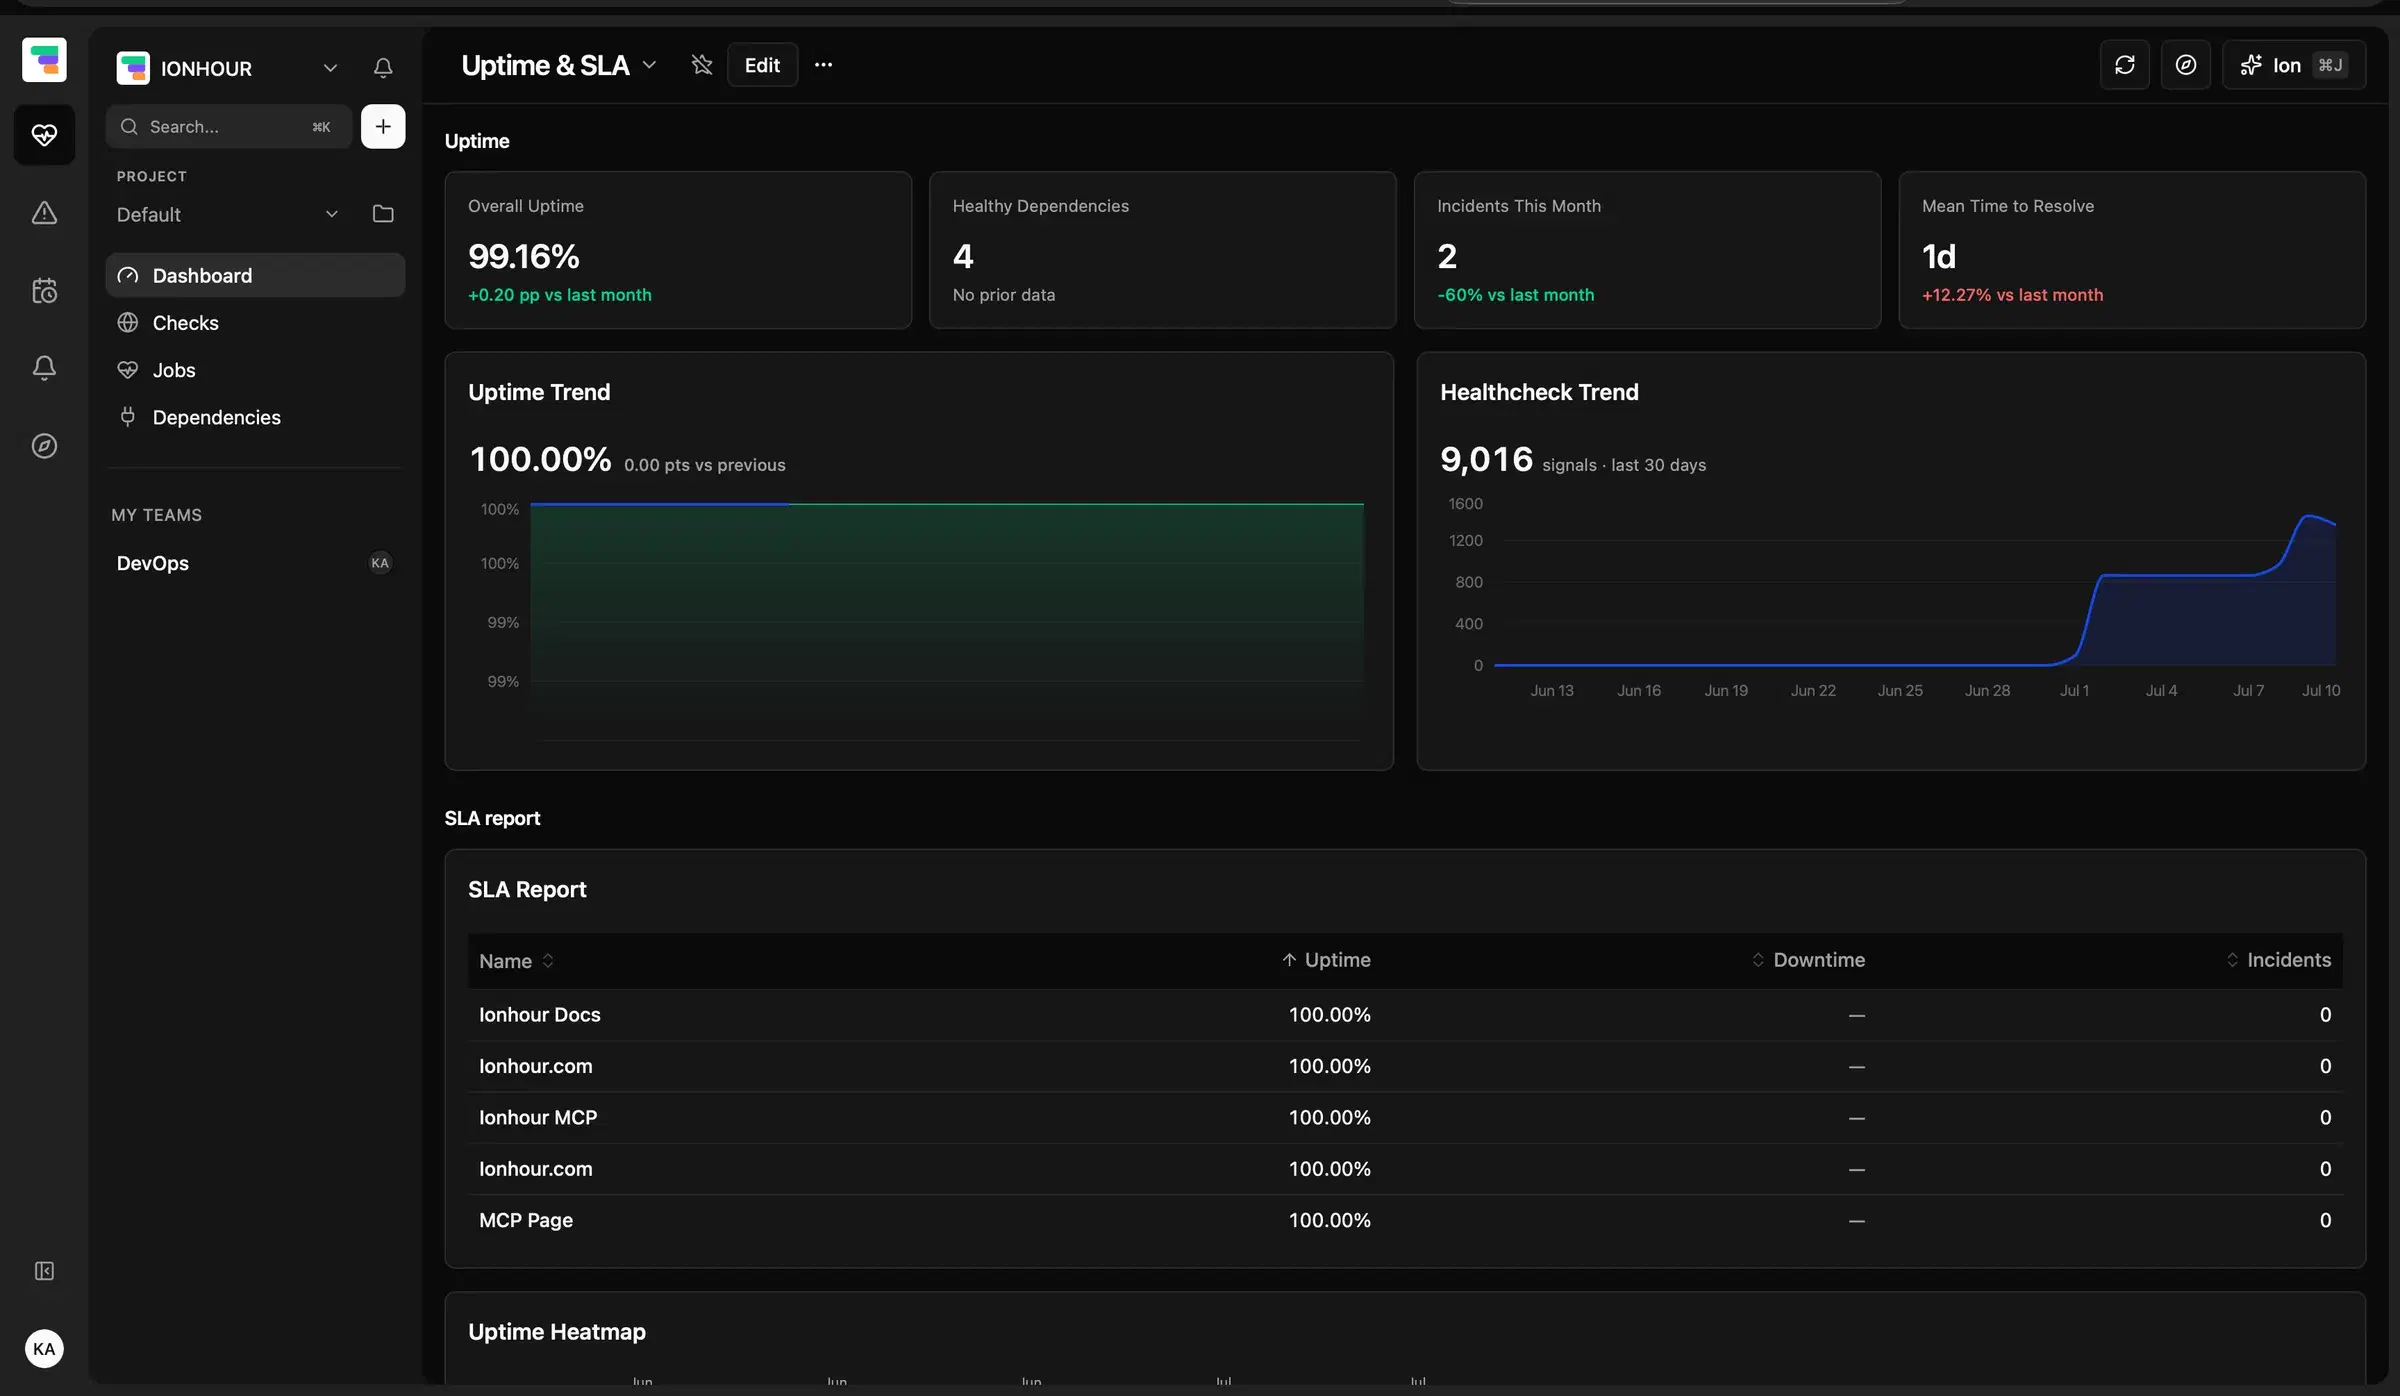Click the 99.16% overall uptime value

click(x=524, y=257)
